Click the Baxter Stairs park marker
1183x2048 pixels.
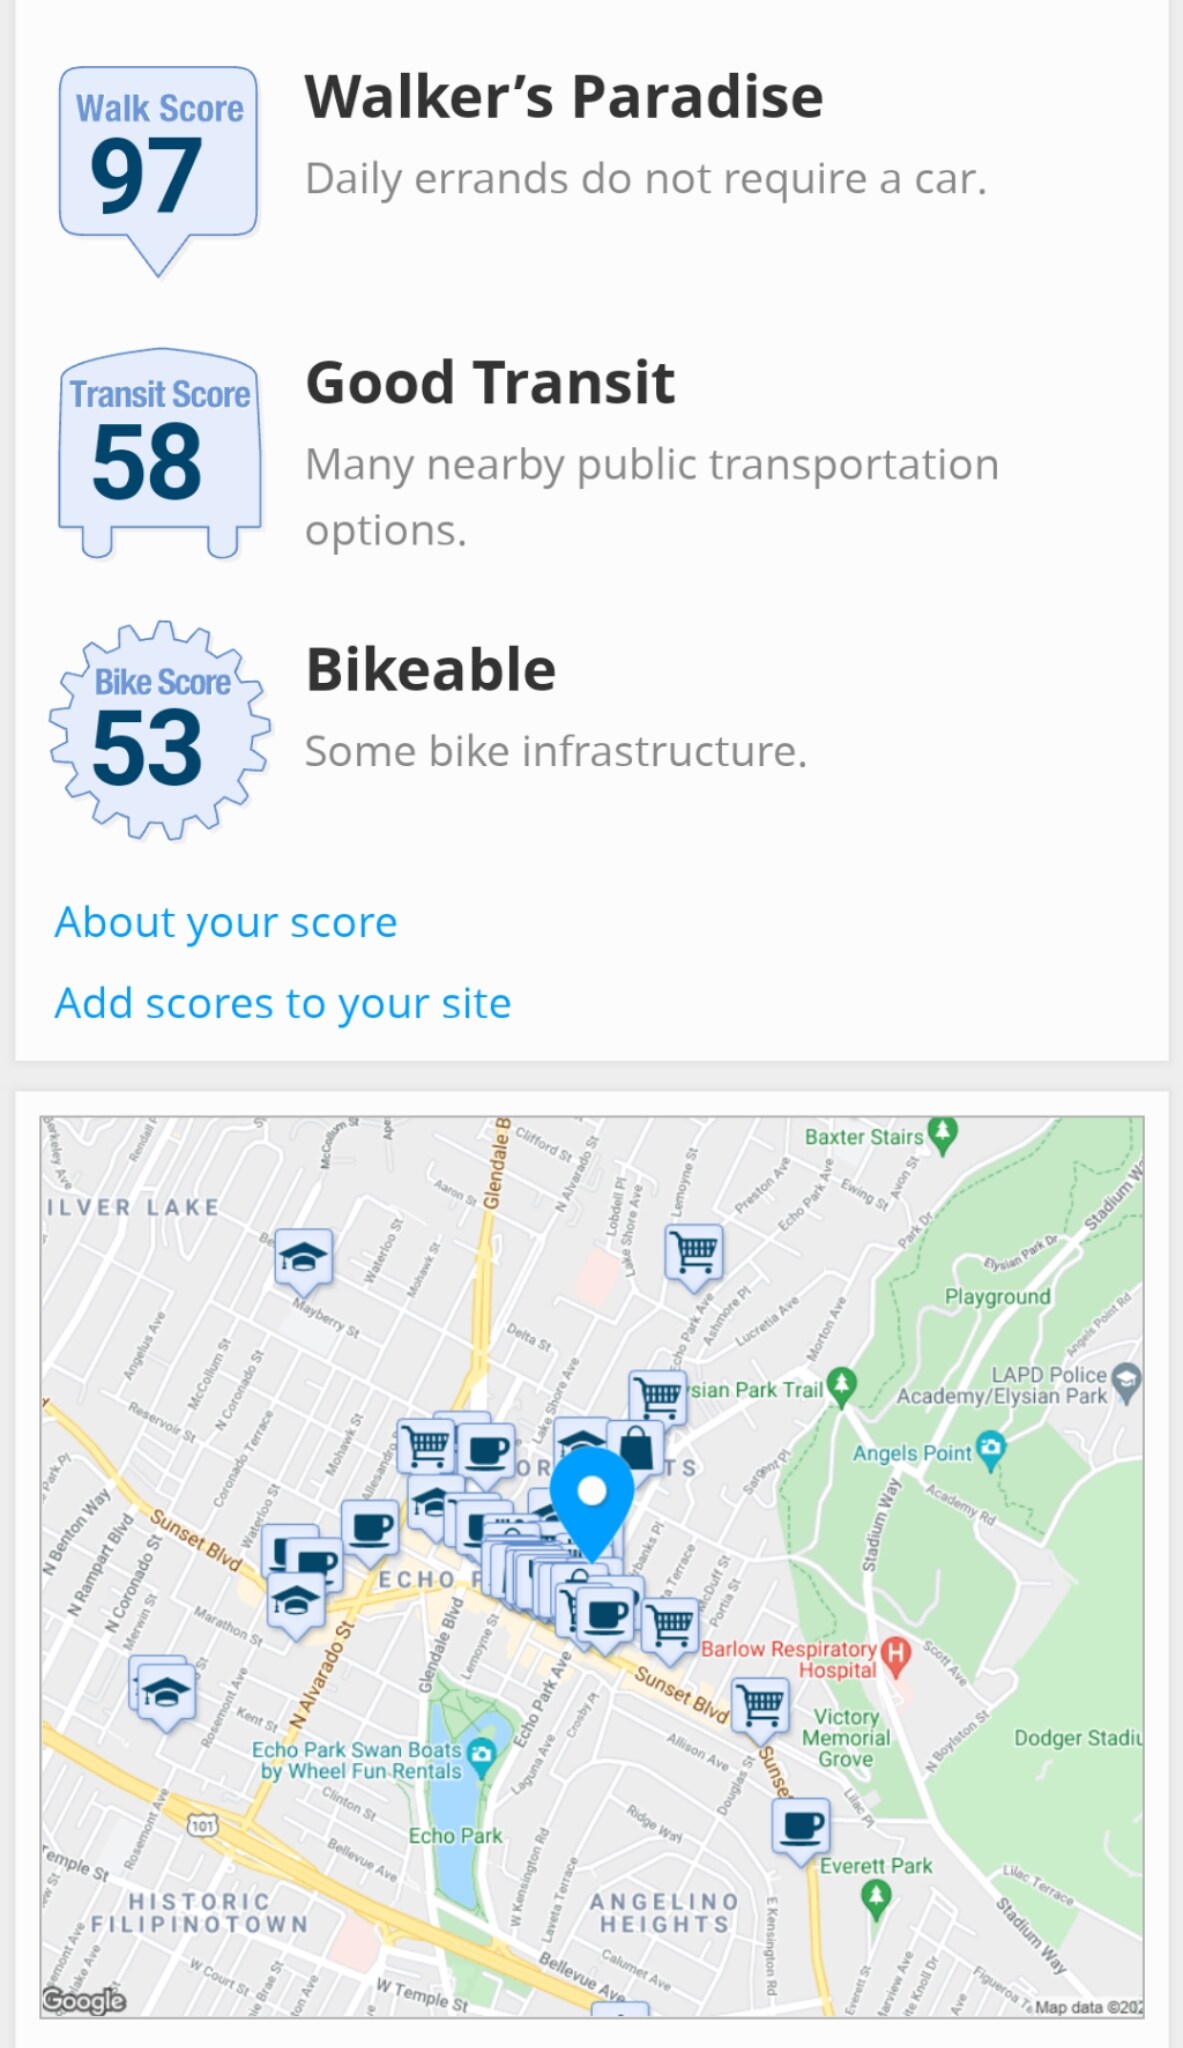942,1133
